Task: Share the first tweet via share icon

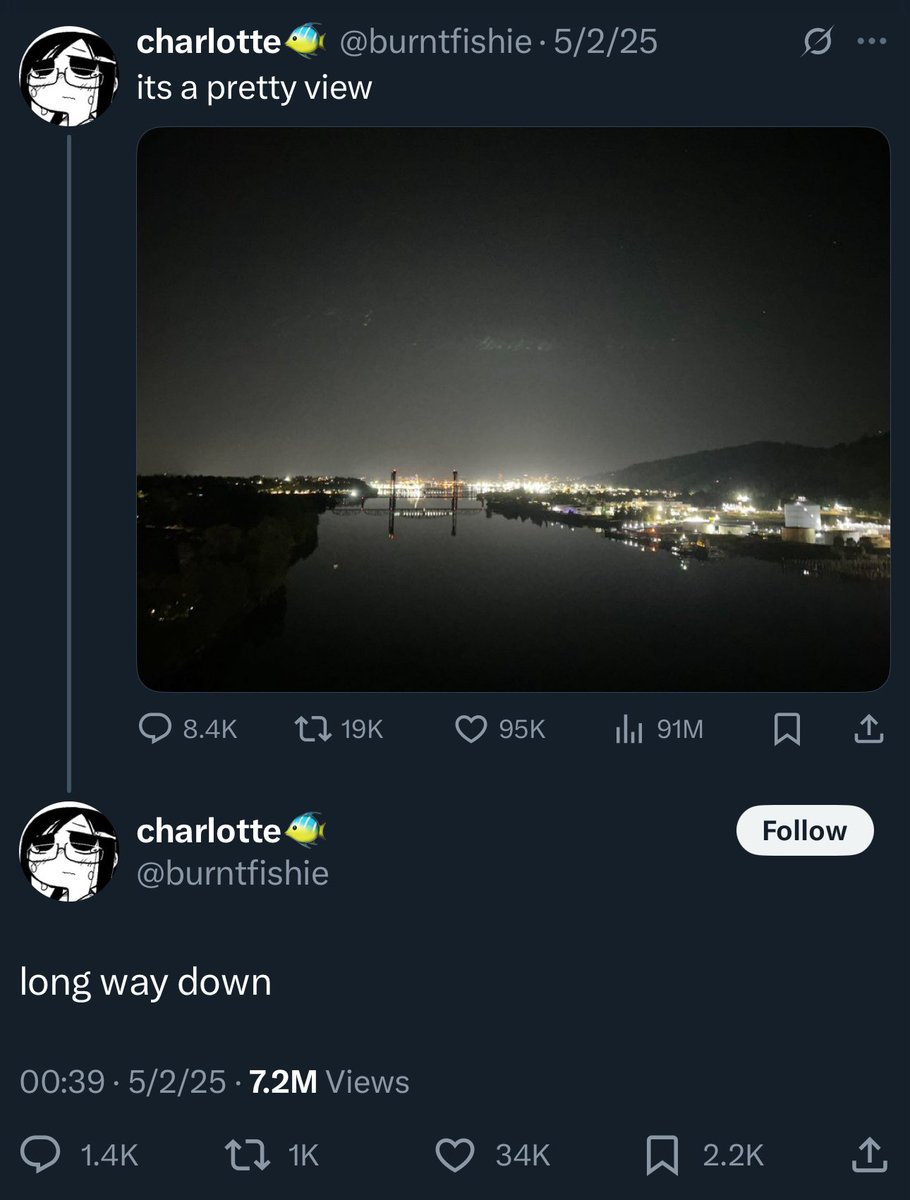Action: click(x=867, y=731)
